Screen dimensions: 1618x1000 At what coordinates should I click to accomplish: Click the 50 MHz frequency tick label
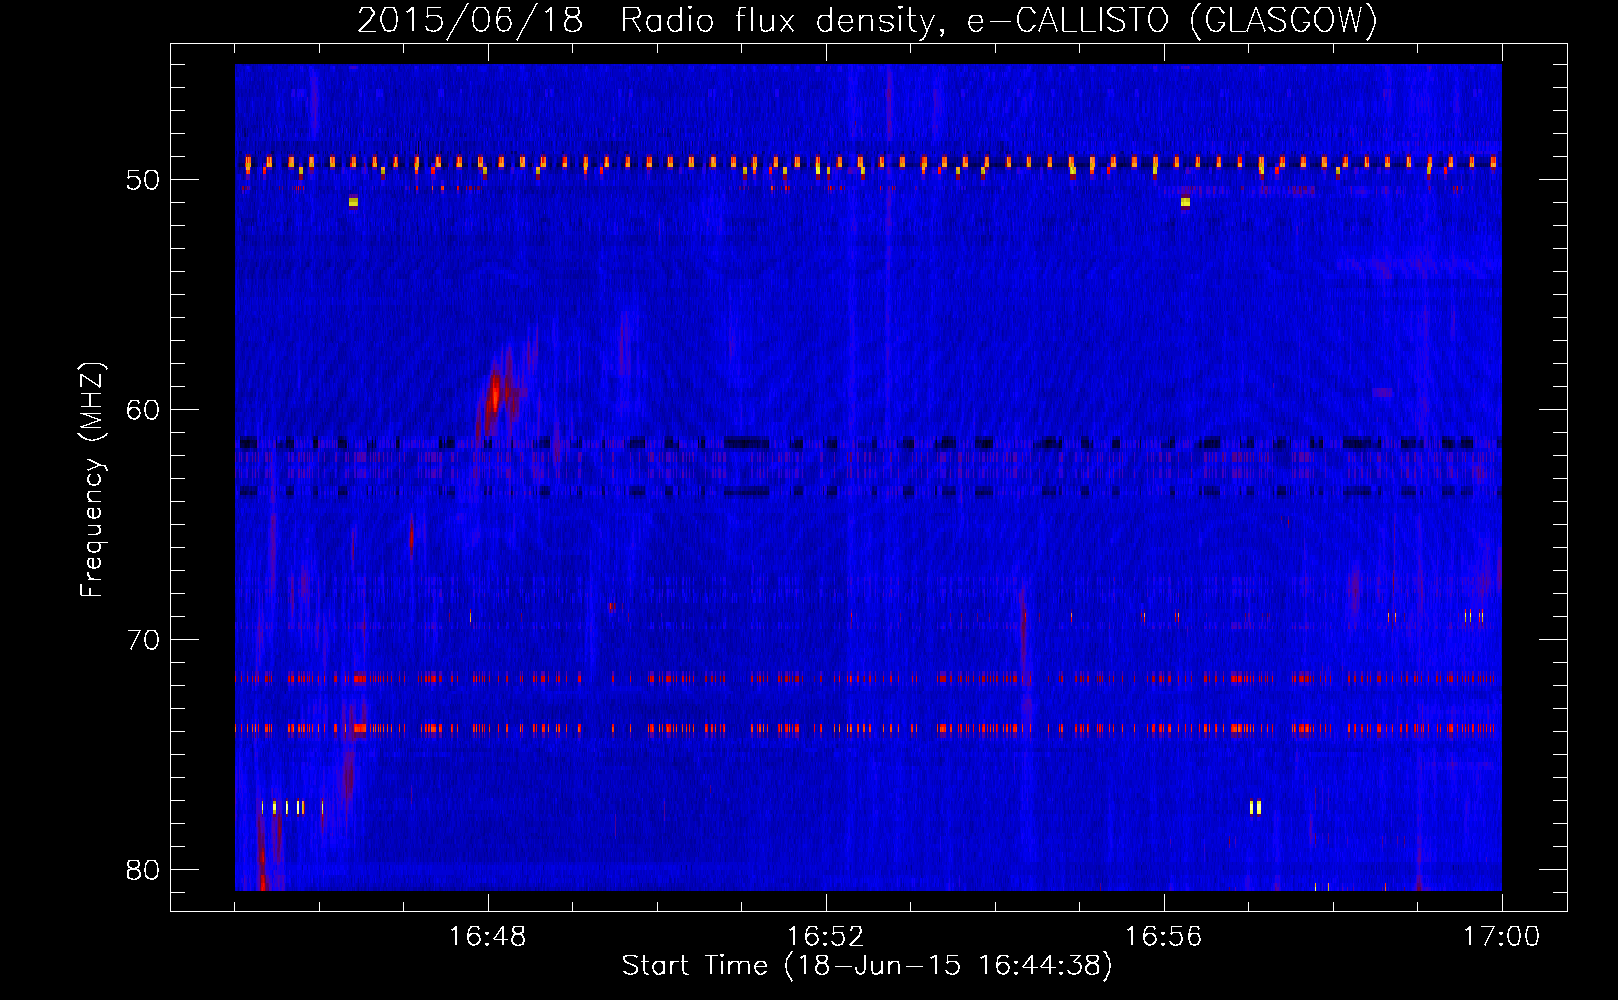(143, 180)
